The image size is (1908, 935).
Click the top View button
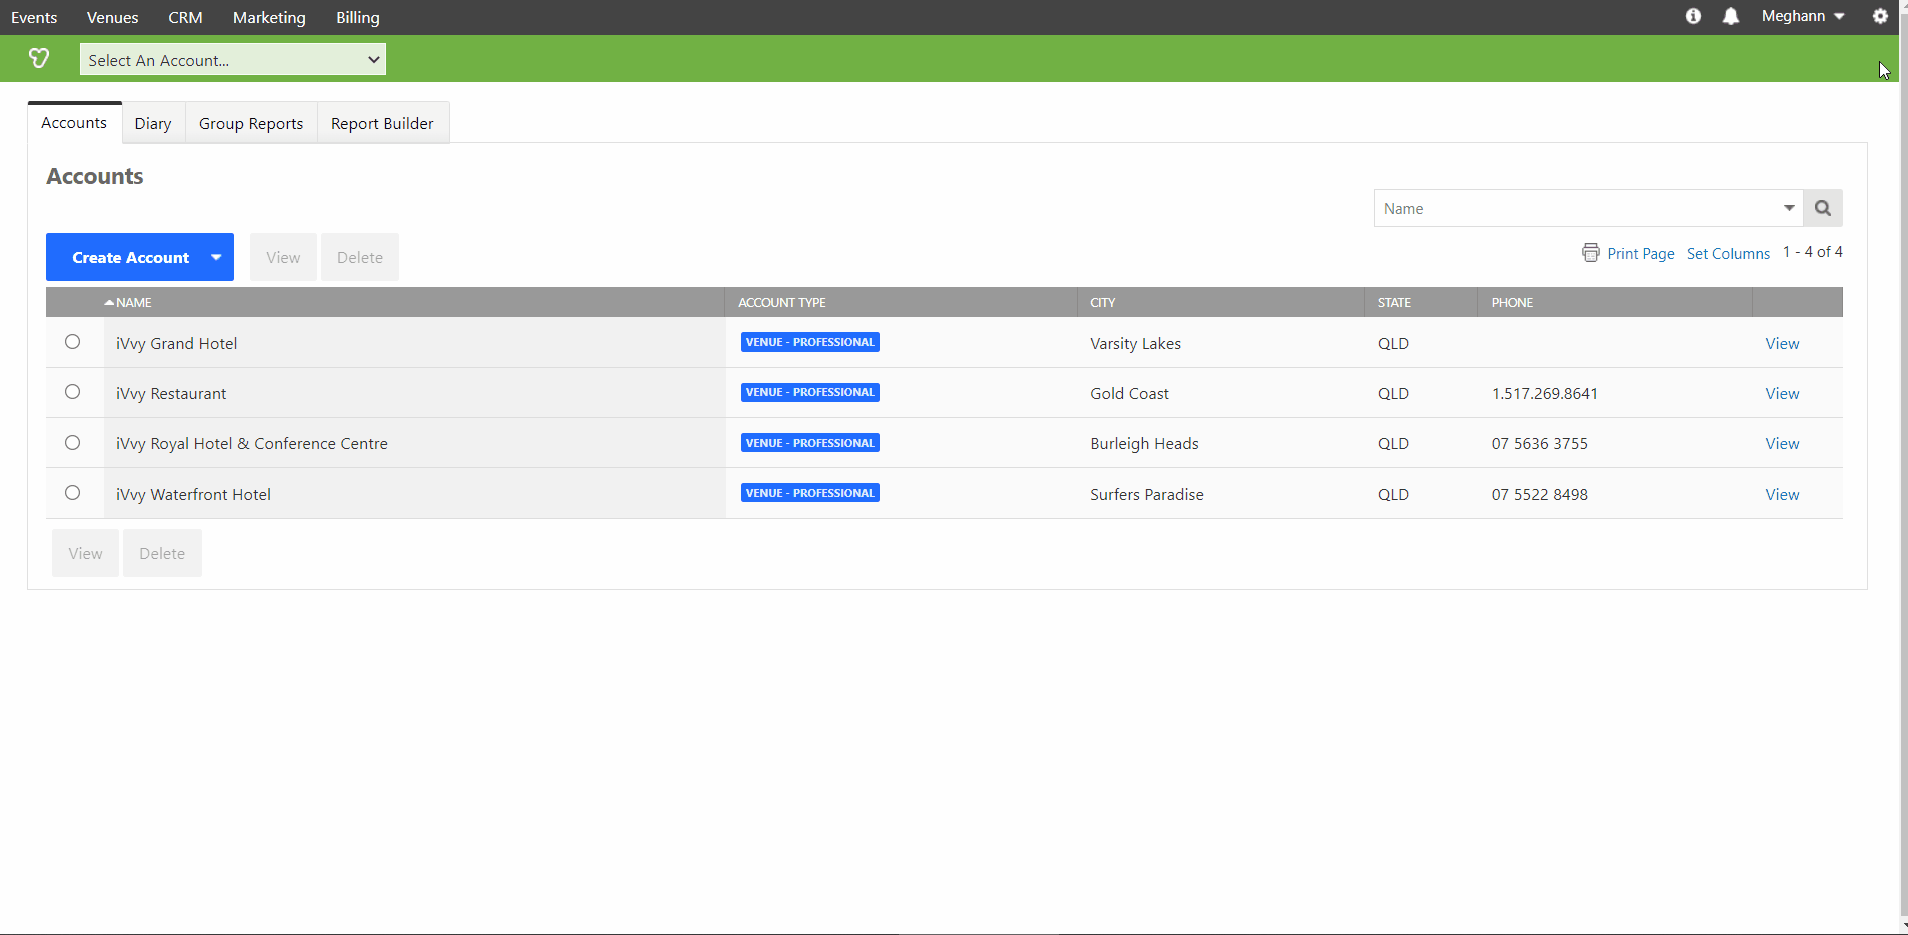(283, 257)
